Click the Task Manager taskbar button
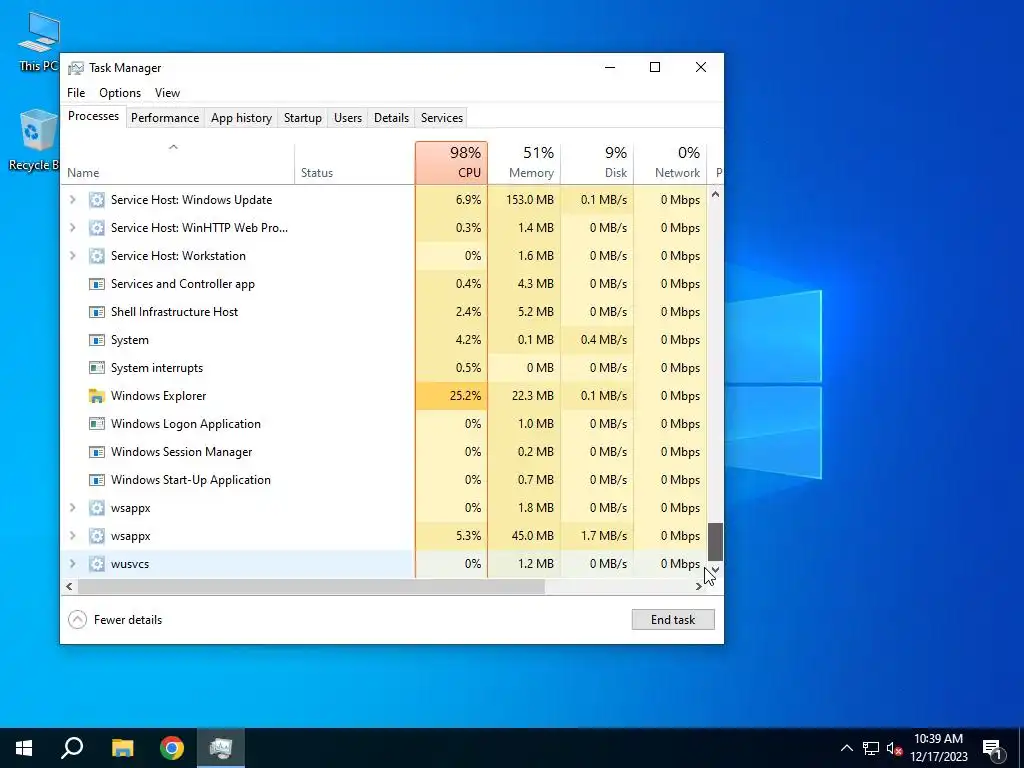The height and width of the screenshot is (768, 1024). click(x=221, y=748)
